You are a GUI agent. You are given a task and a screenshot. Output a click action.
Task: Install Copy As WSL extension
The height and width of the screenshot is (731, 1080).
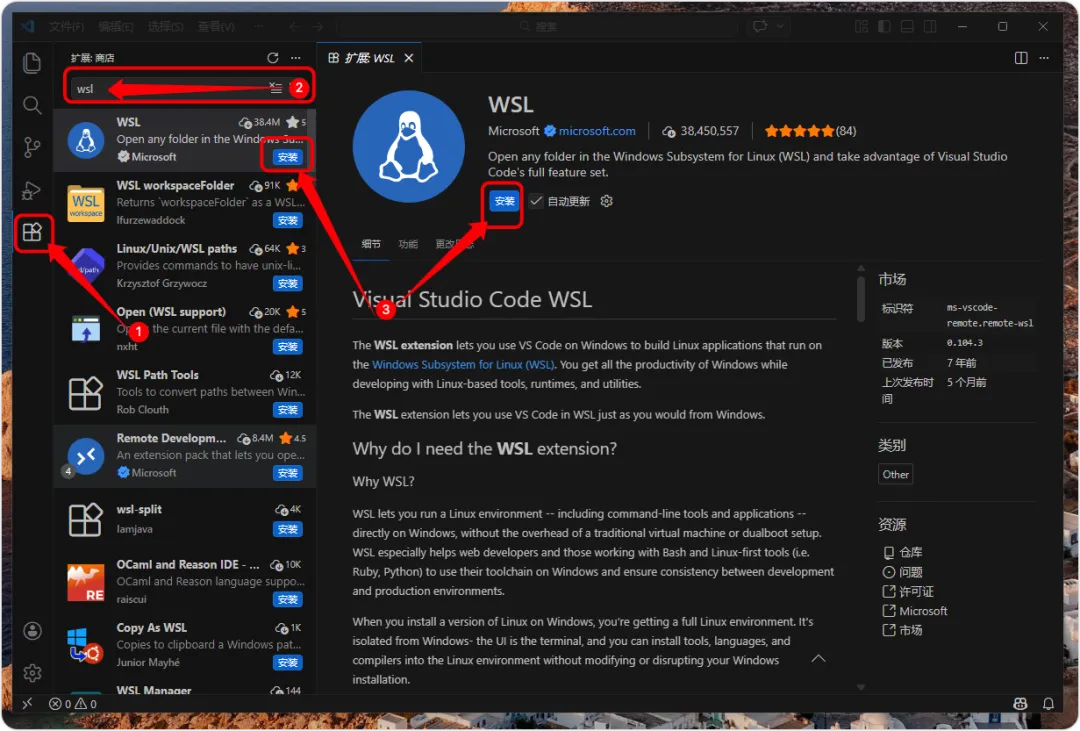pyautogui.click(x=287, y=663)
